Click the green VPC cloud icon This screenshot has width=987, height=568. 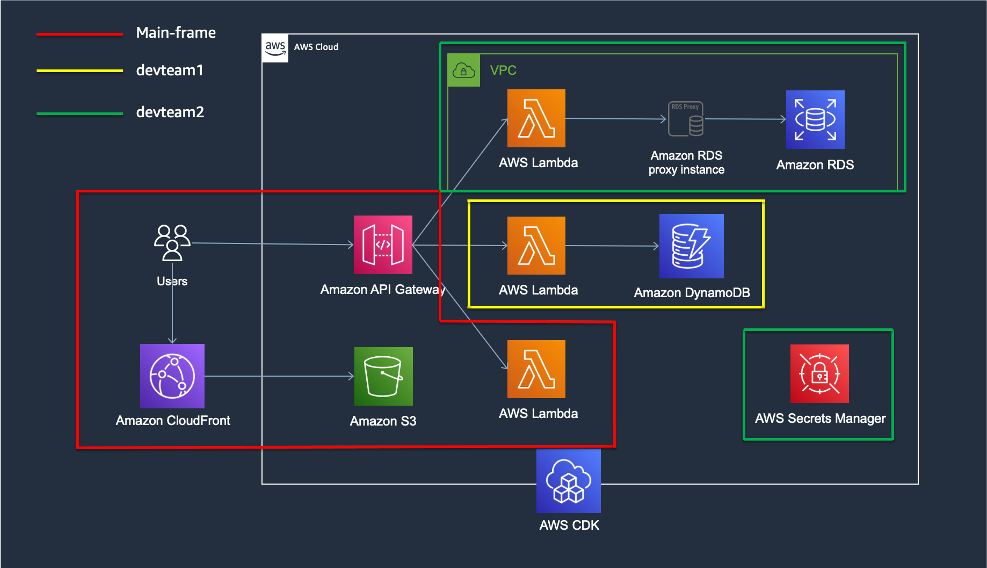pyautogui.click(x=463, y=70)
